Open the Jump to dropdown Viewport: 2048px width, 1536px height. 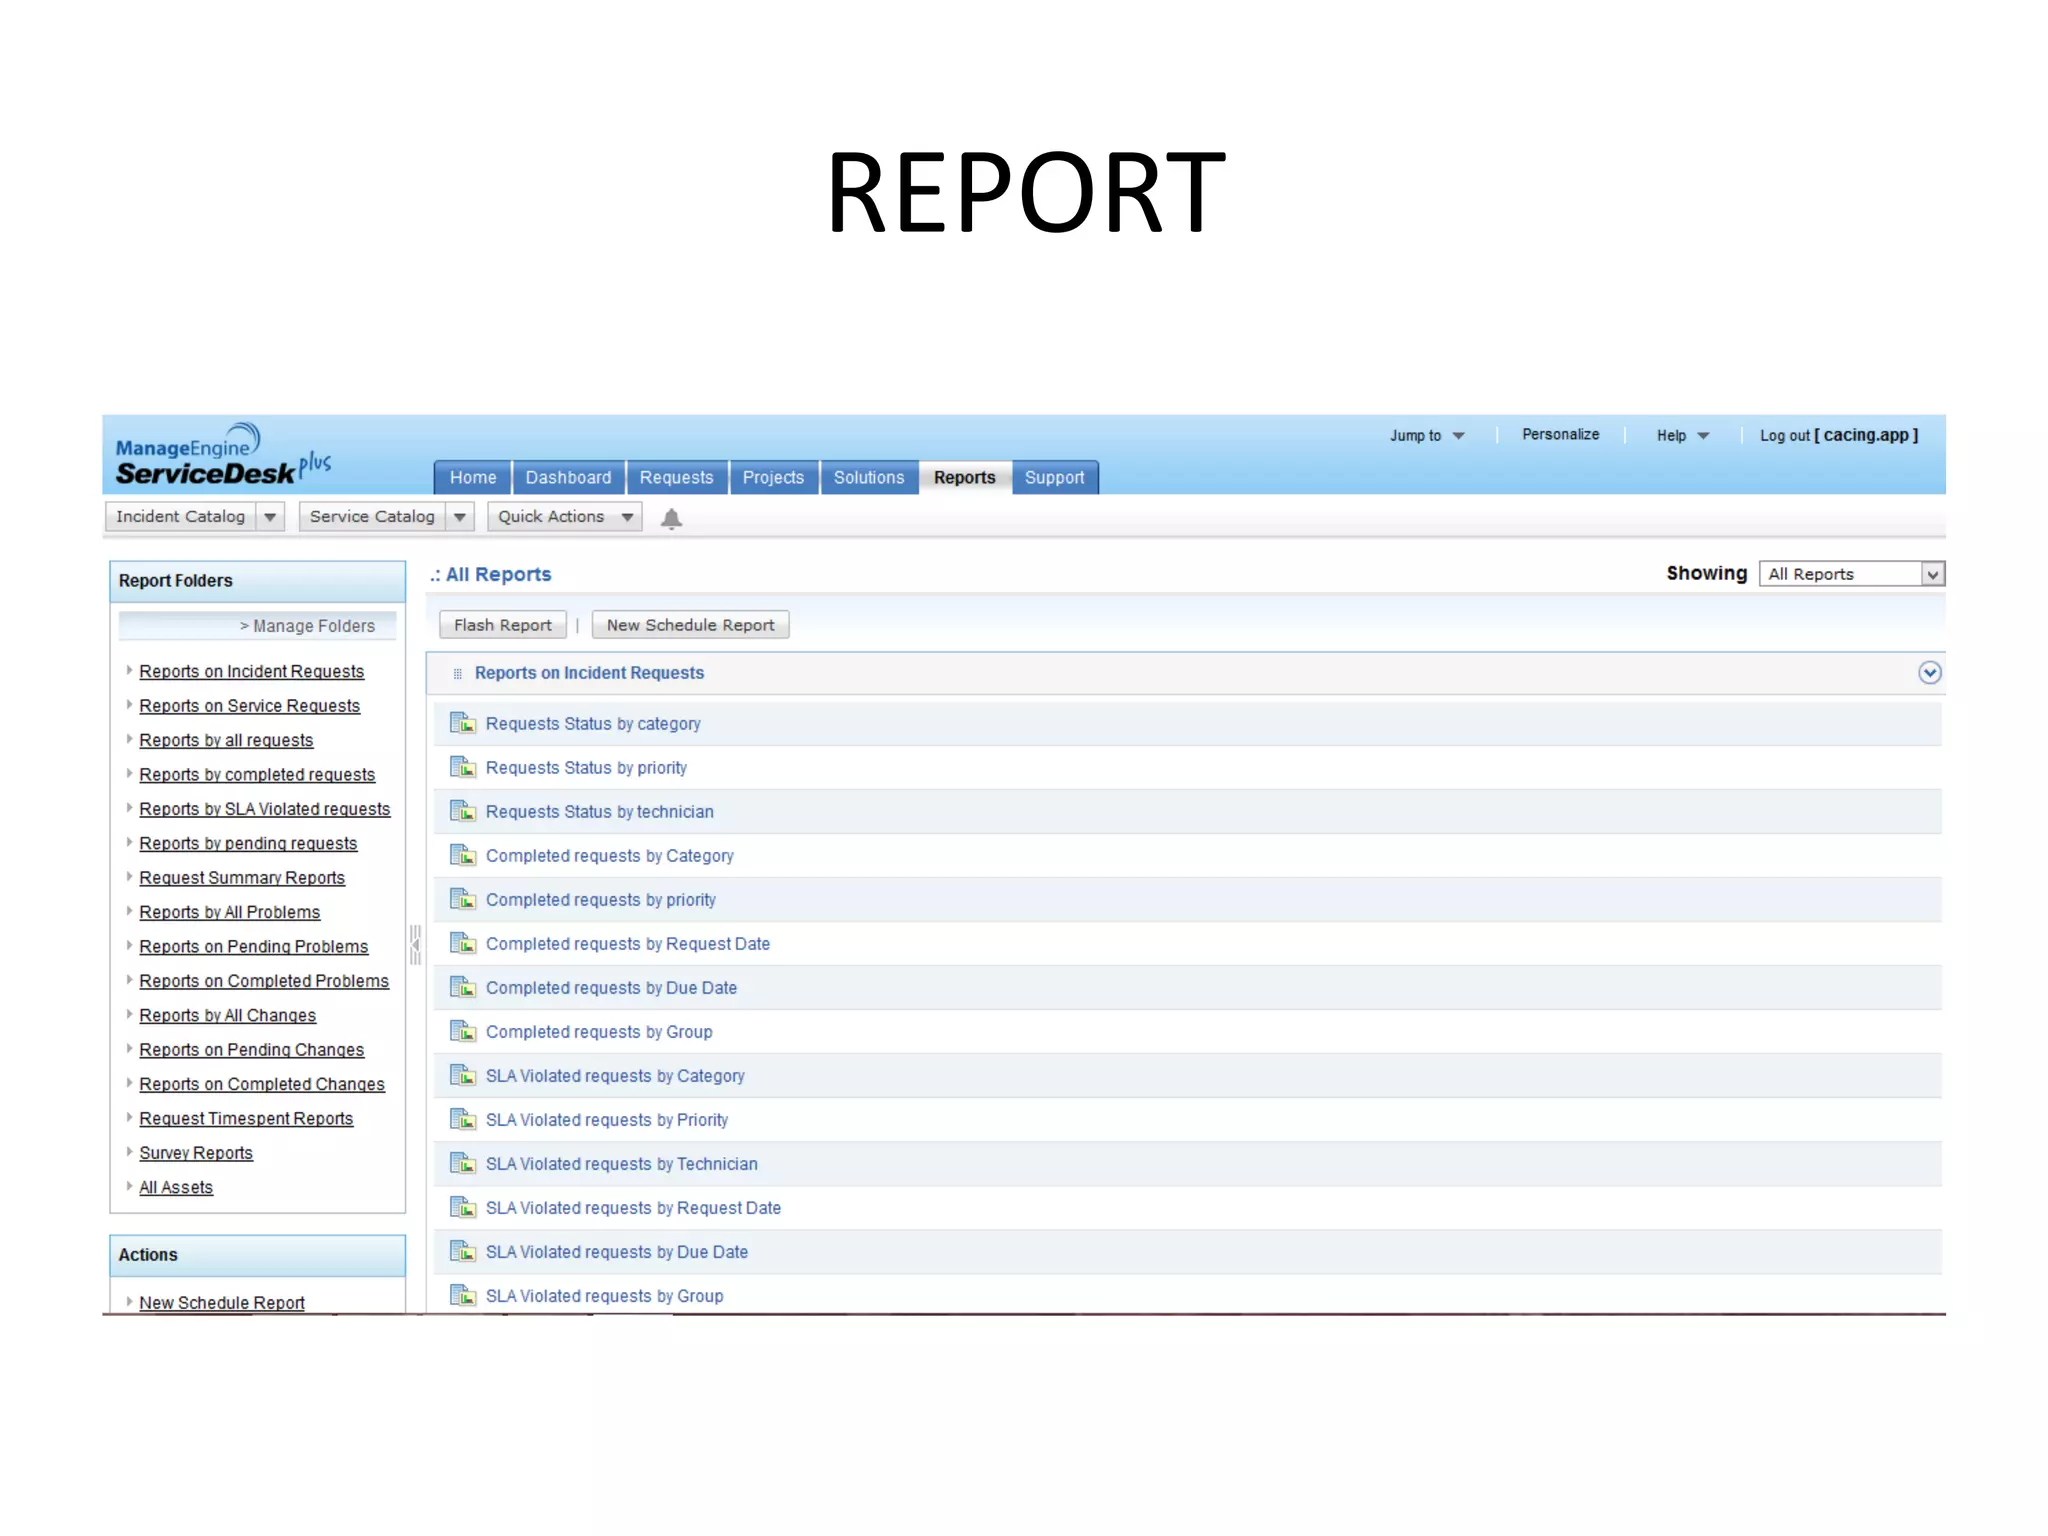tap(1427, 435)
